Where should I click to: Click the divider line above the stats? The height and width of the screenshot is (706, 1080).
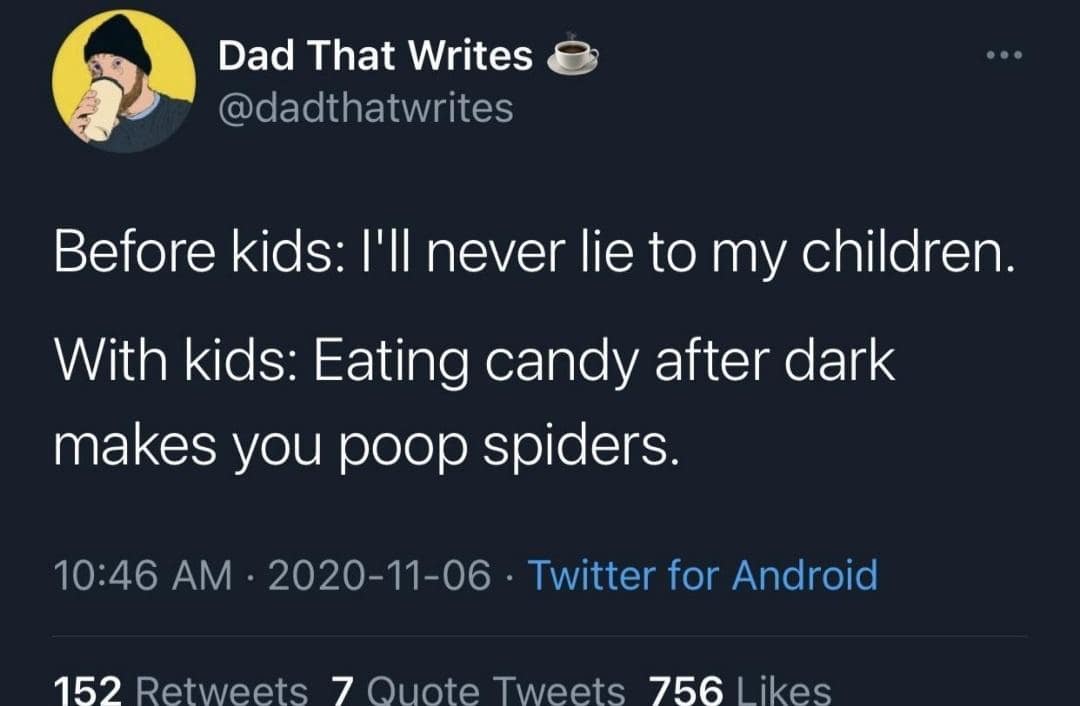coord(540,636)
